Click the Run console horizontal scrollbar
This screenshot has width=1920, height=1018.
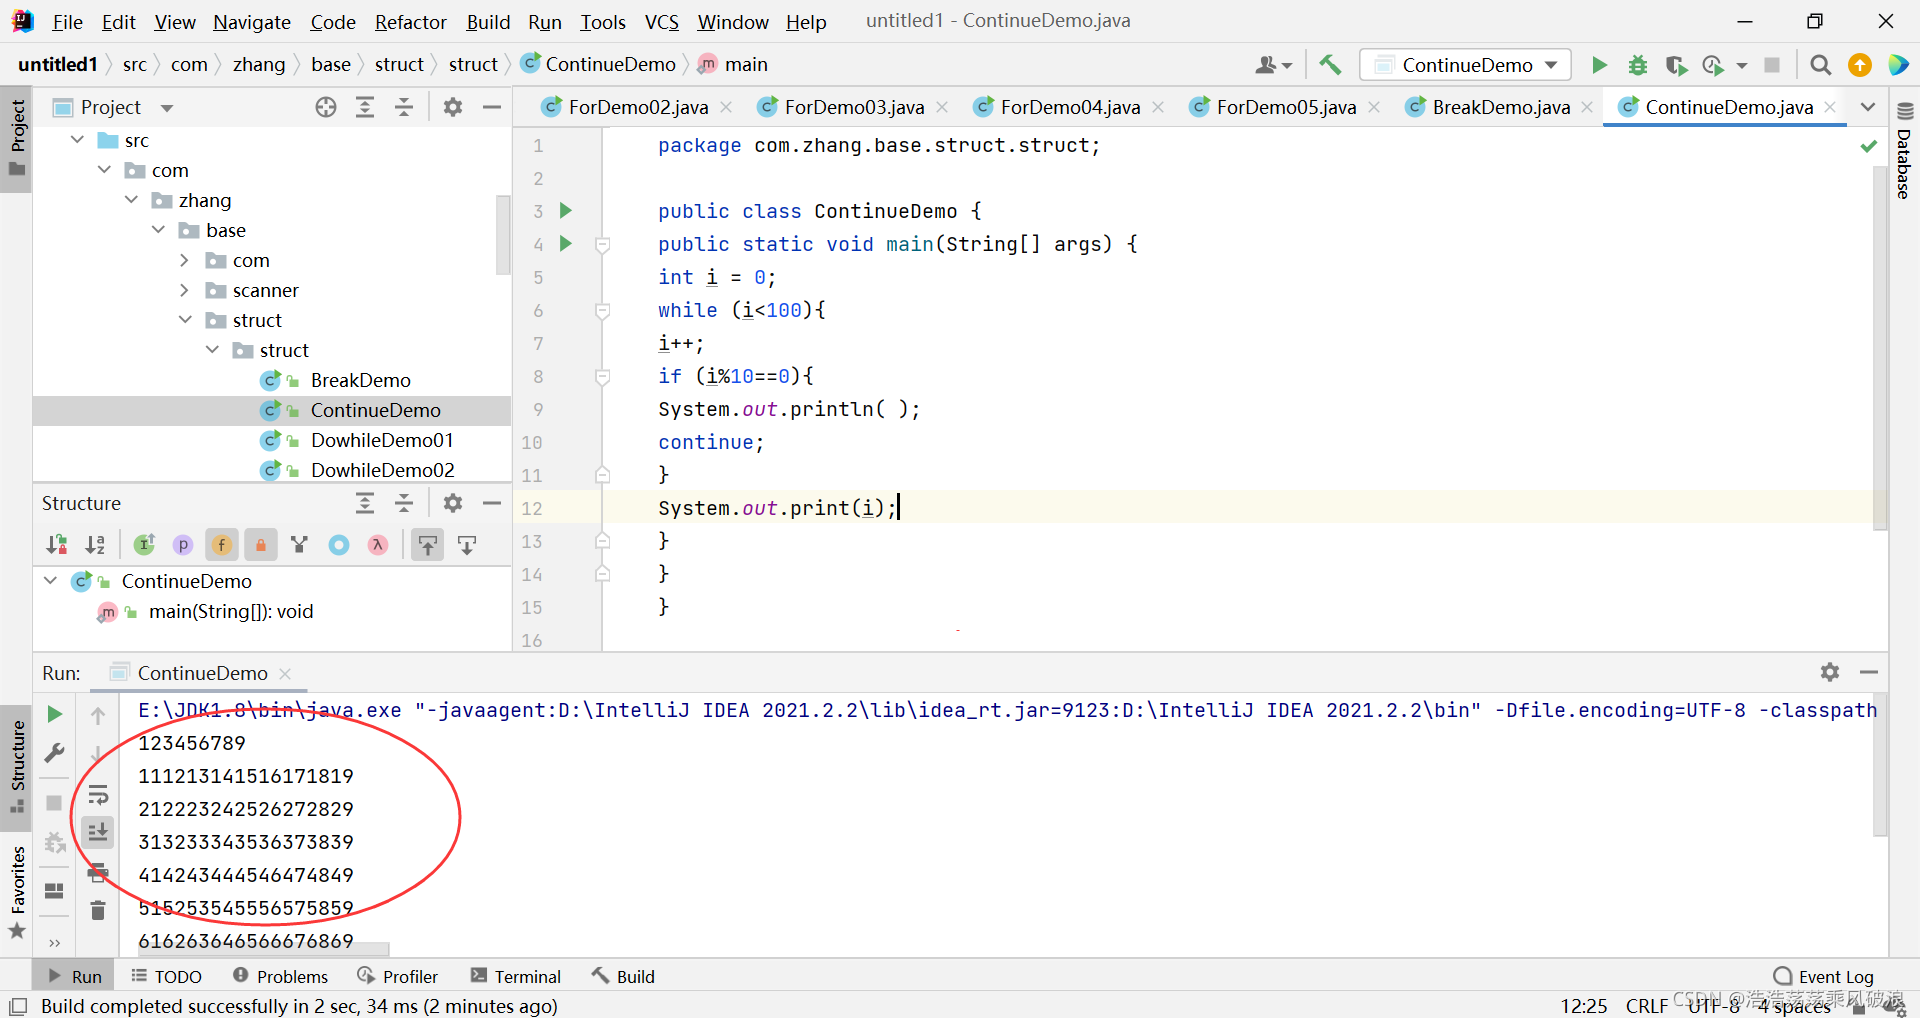(x=262, y=948)
